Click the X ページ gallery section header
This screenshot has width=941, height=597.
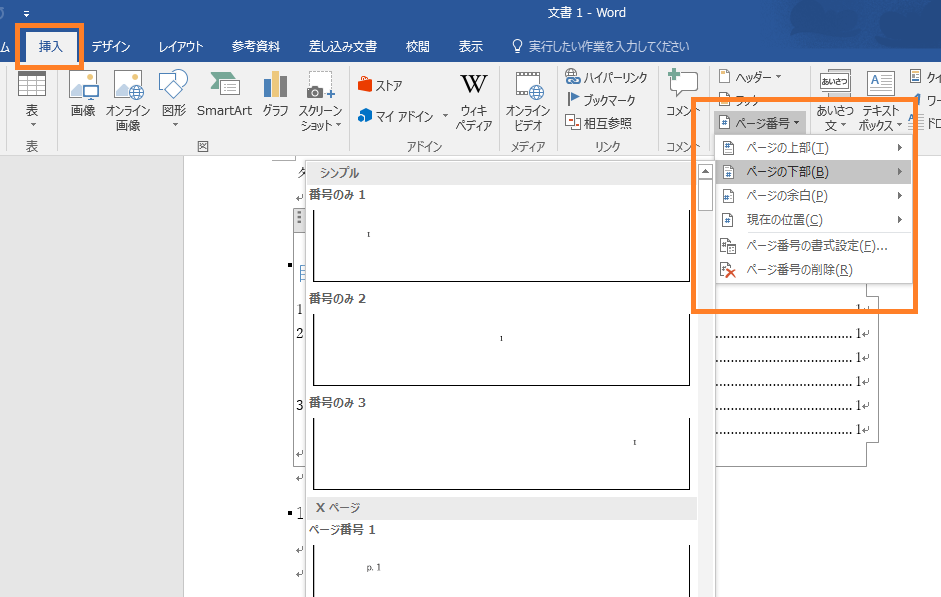tap(501, 508)
